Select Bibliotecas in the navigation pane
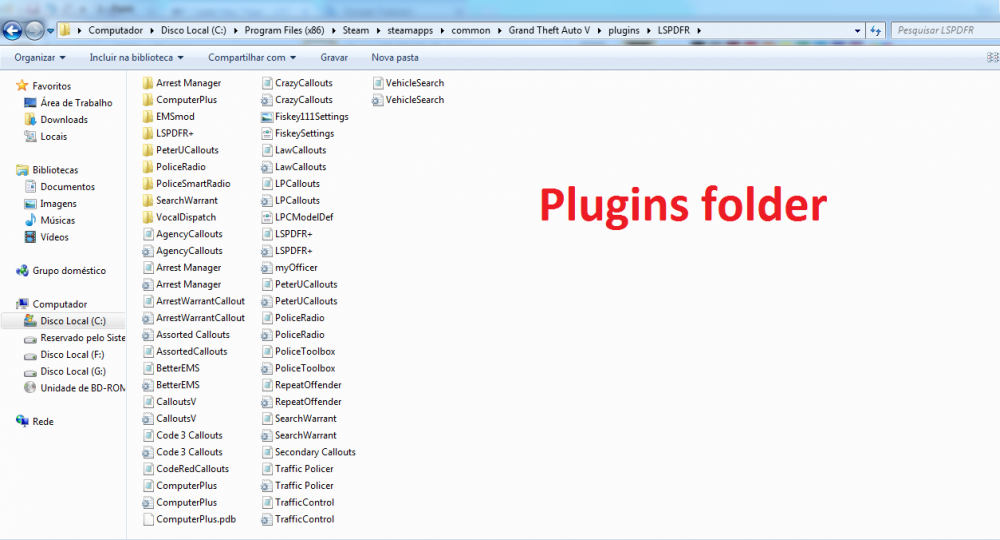The width and height of the screenshot is (1000, 540). point(55,170)
